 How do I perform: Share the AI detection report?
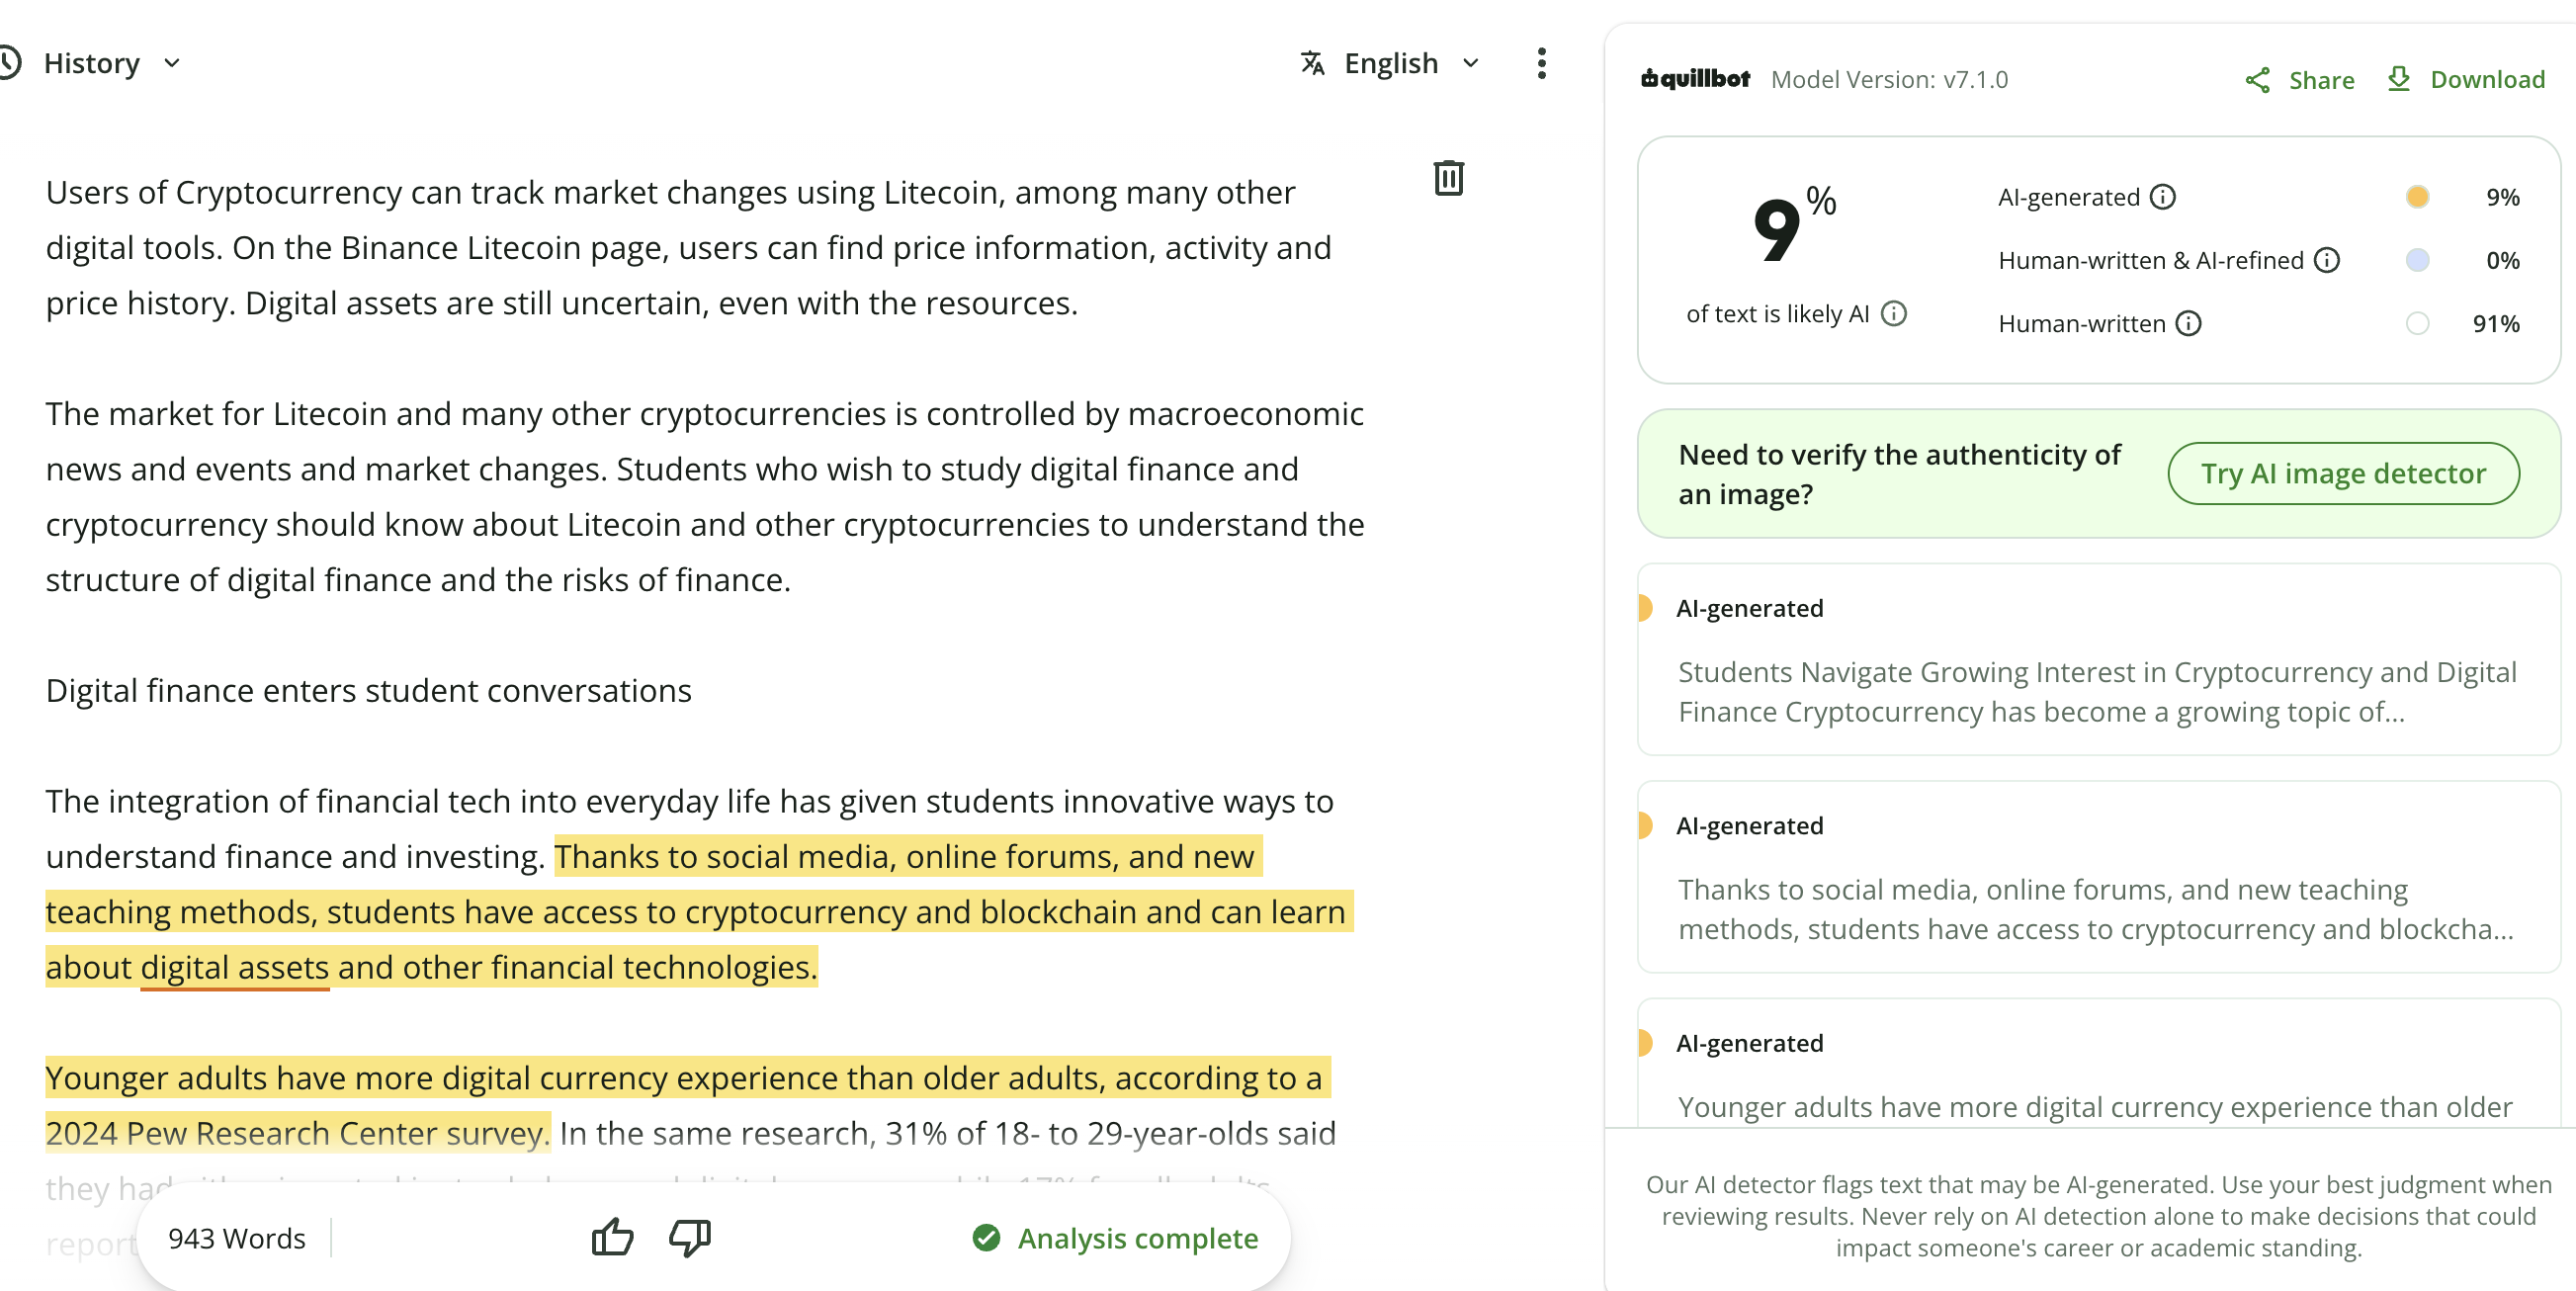[2299, 80]
